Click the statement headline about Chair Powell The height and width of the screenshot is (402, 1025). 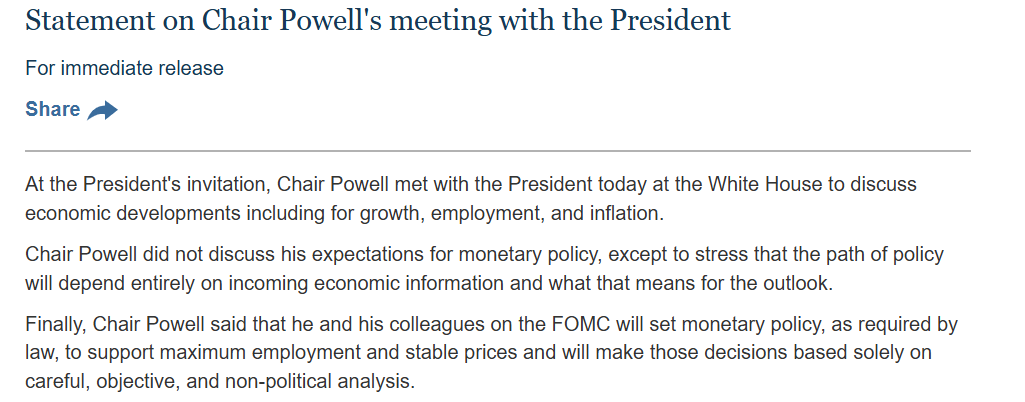(378, 20)
